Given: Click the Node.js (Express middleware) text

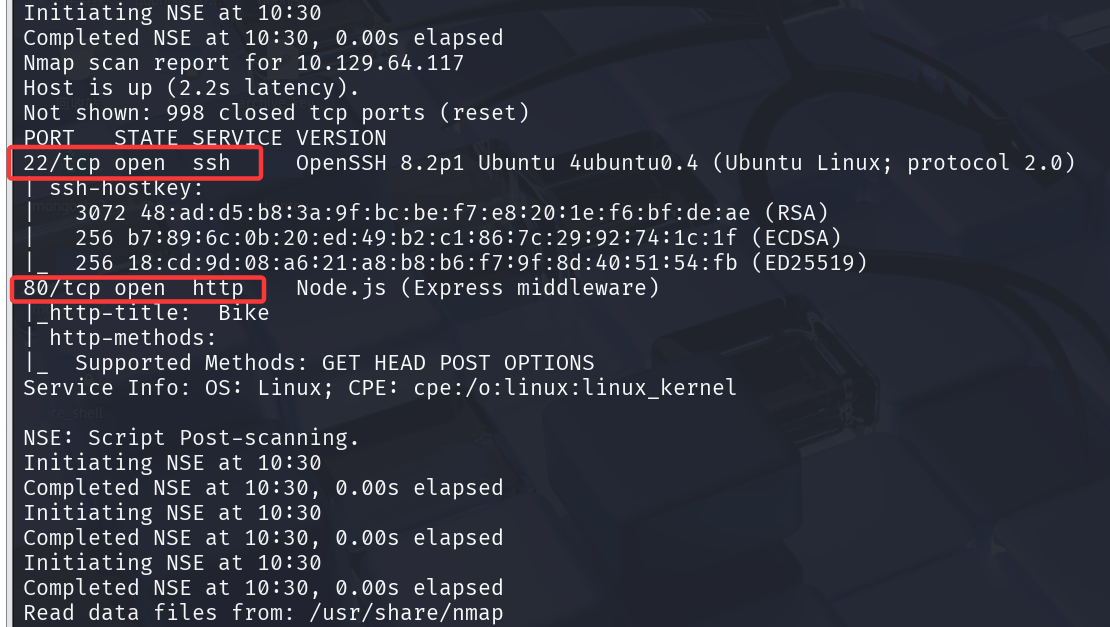Looking at the screenshot, I should tap(478, 289).
